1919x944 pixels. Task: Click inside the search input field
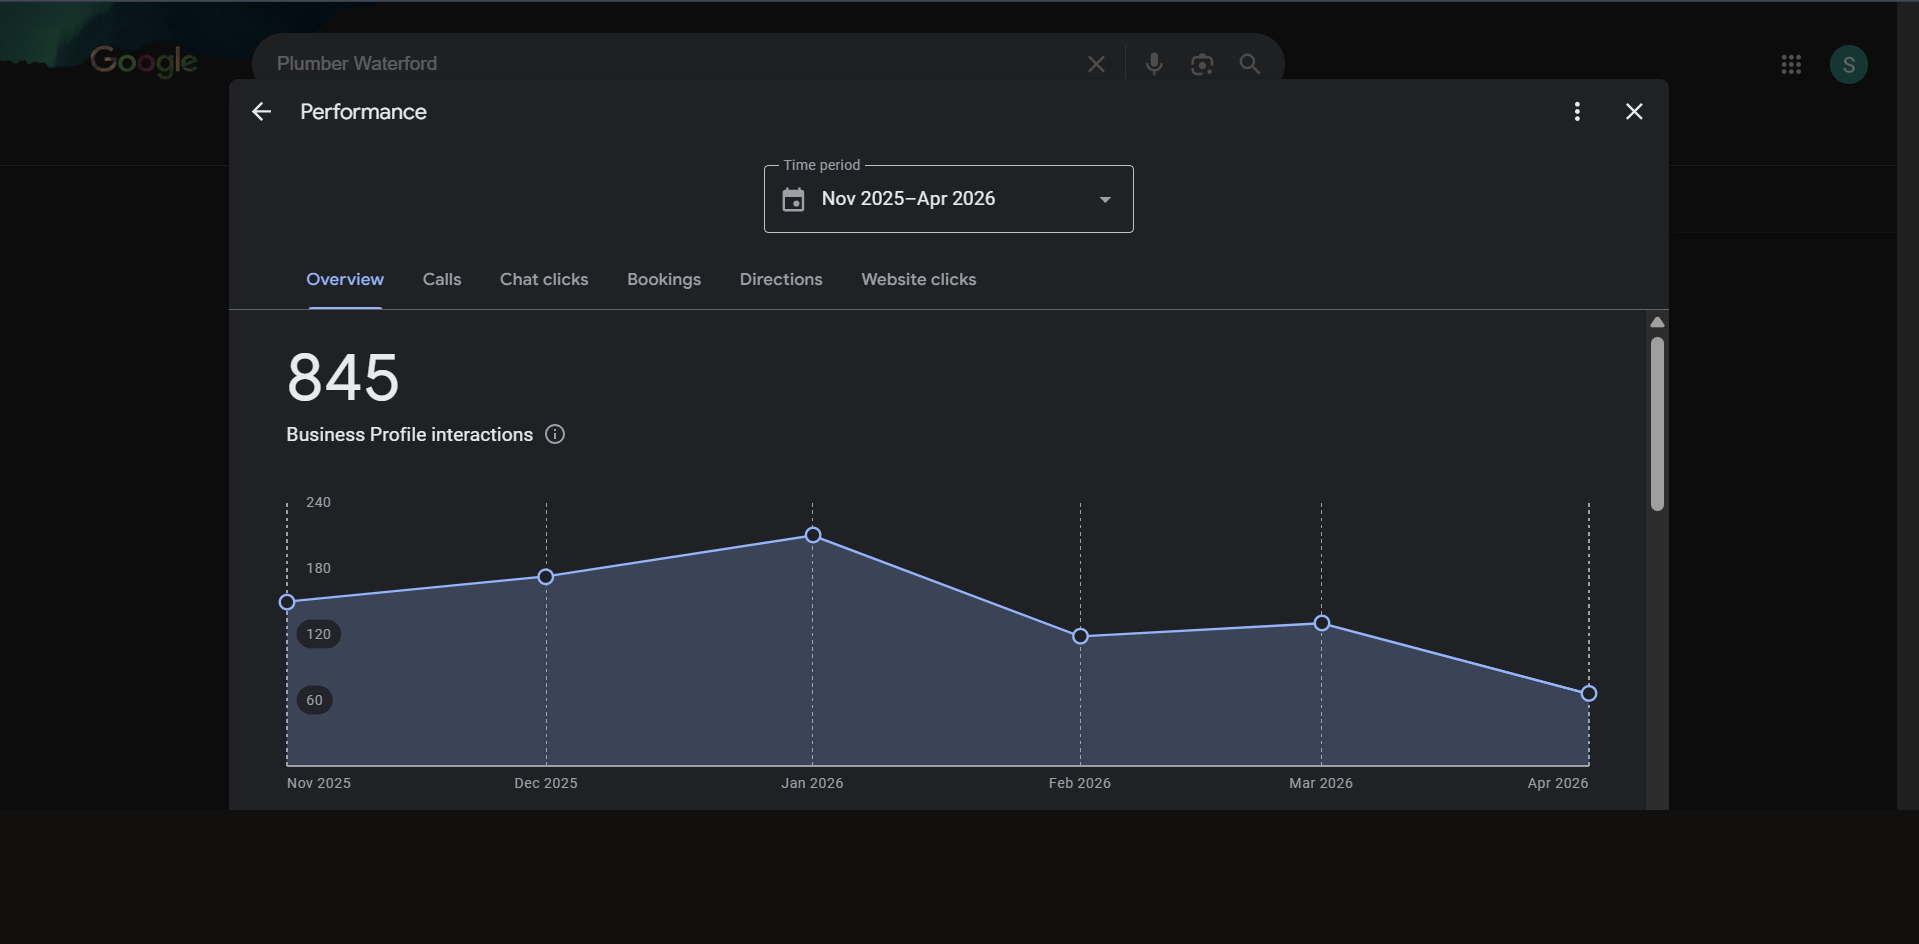pyautogui.click(x=600, y=63)
